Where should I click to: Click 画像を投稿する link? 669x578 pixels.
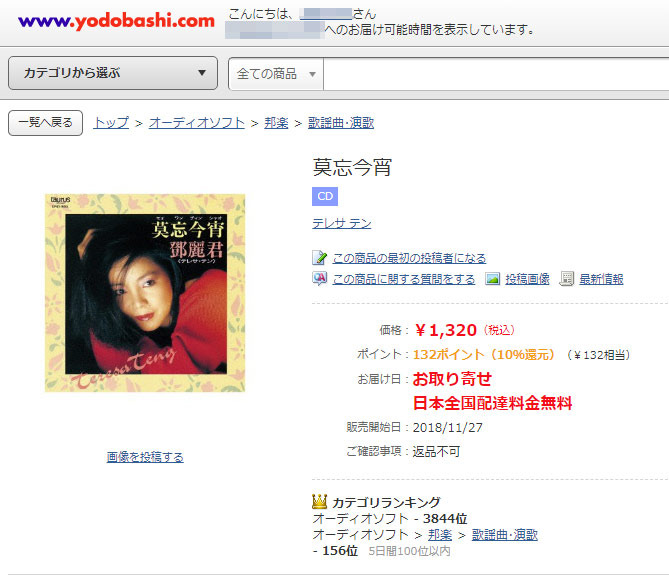point(145,457)
